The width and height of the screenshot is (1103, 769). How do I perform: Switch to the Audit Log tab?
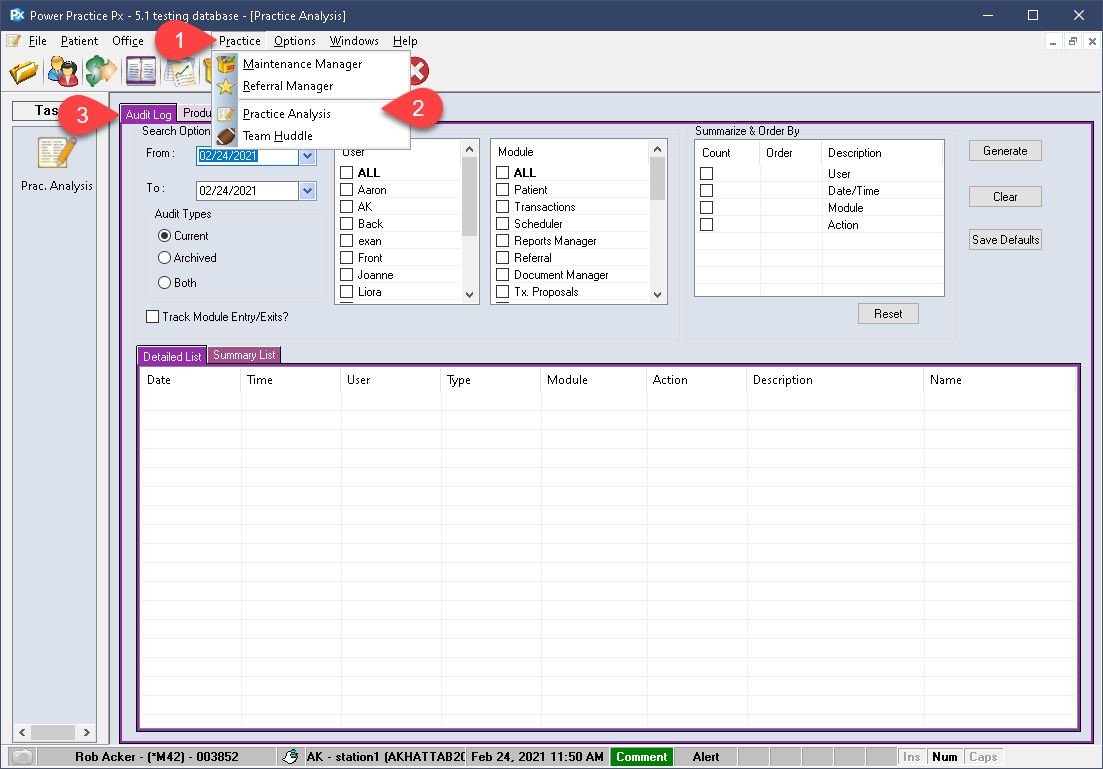148,115
